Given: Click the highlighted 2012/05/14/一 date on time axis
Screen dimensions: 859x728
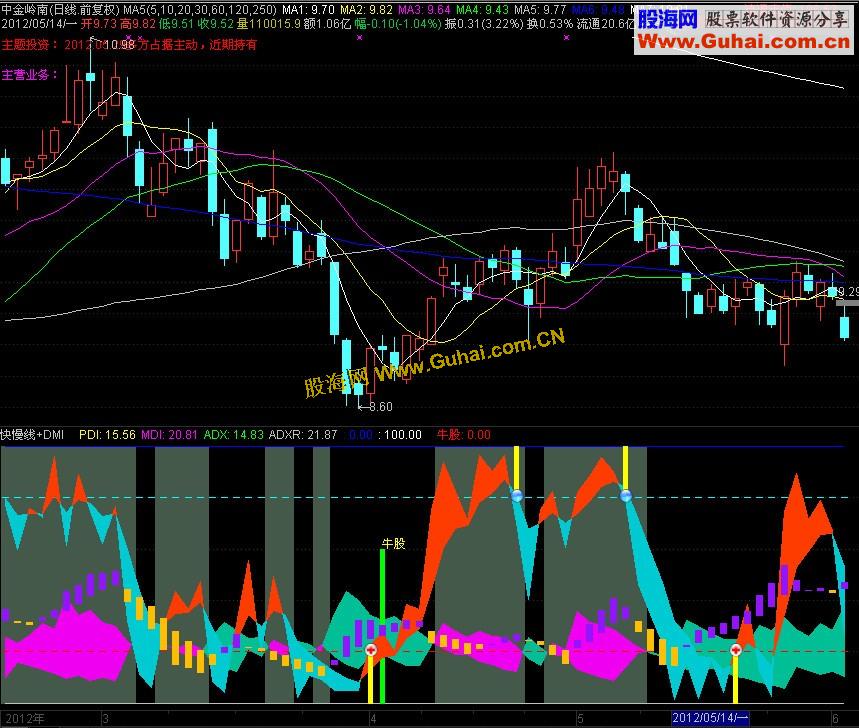Looking at the screenshot, I should 710,718.
